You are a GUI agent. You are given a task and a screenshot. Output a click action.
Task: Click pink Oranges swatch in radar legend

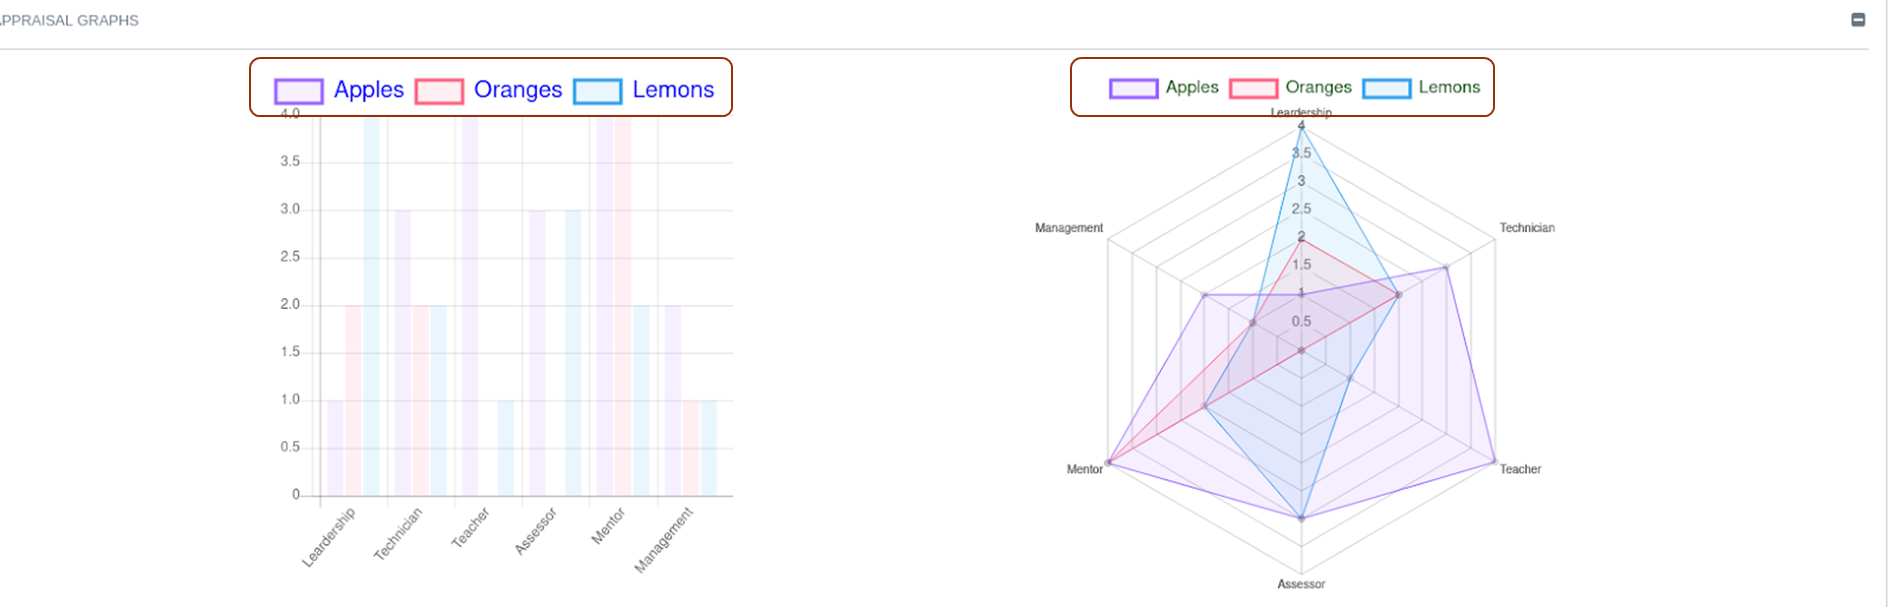pyautogui.click(x=1253, y=89)
